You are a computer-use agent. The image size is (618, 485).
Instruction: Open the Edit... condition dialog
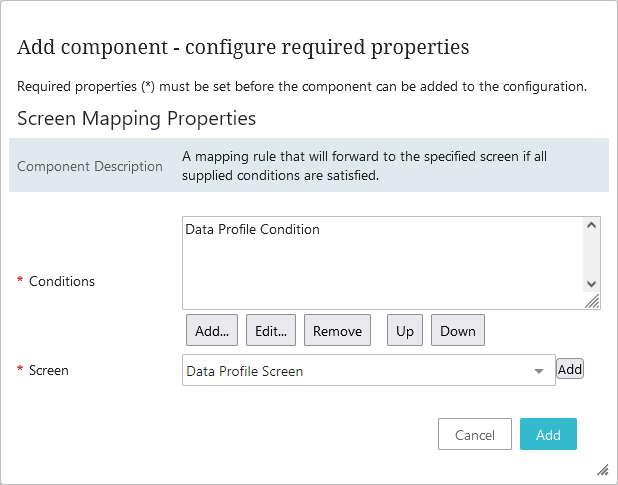point(271,330)
